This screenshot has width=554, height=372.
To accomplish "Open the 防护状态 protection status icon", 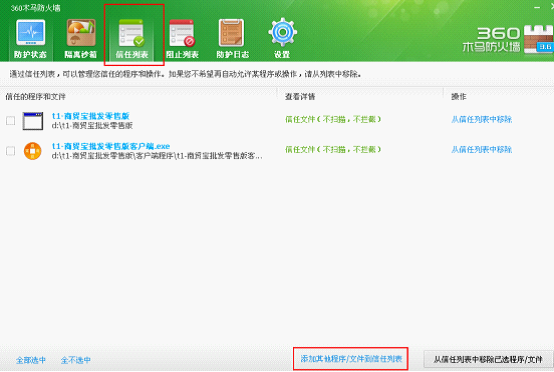I will tap(30, 39).
